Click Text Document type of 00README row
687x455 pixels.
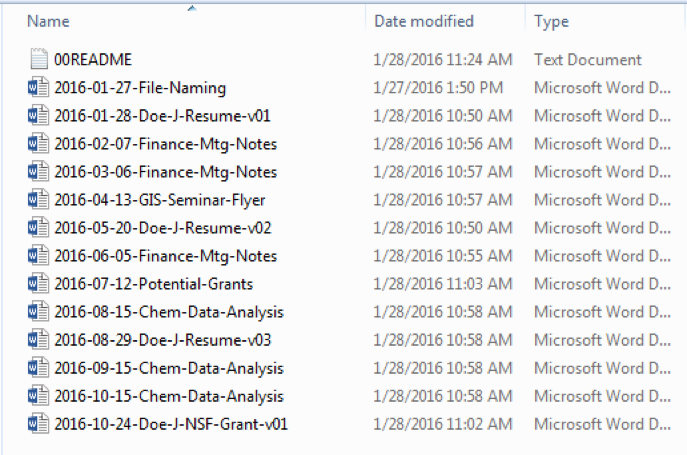coord(588,60)
